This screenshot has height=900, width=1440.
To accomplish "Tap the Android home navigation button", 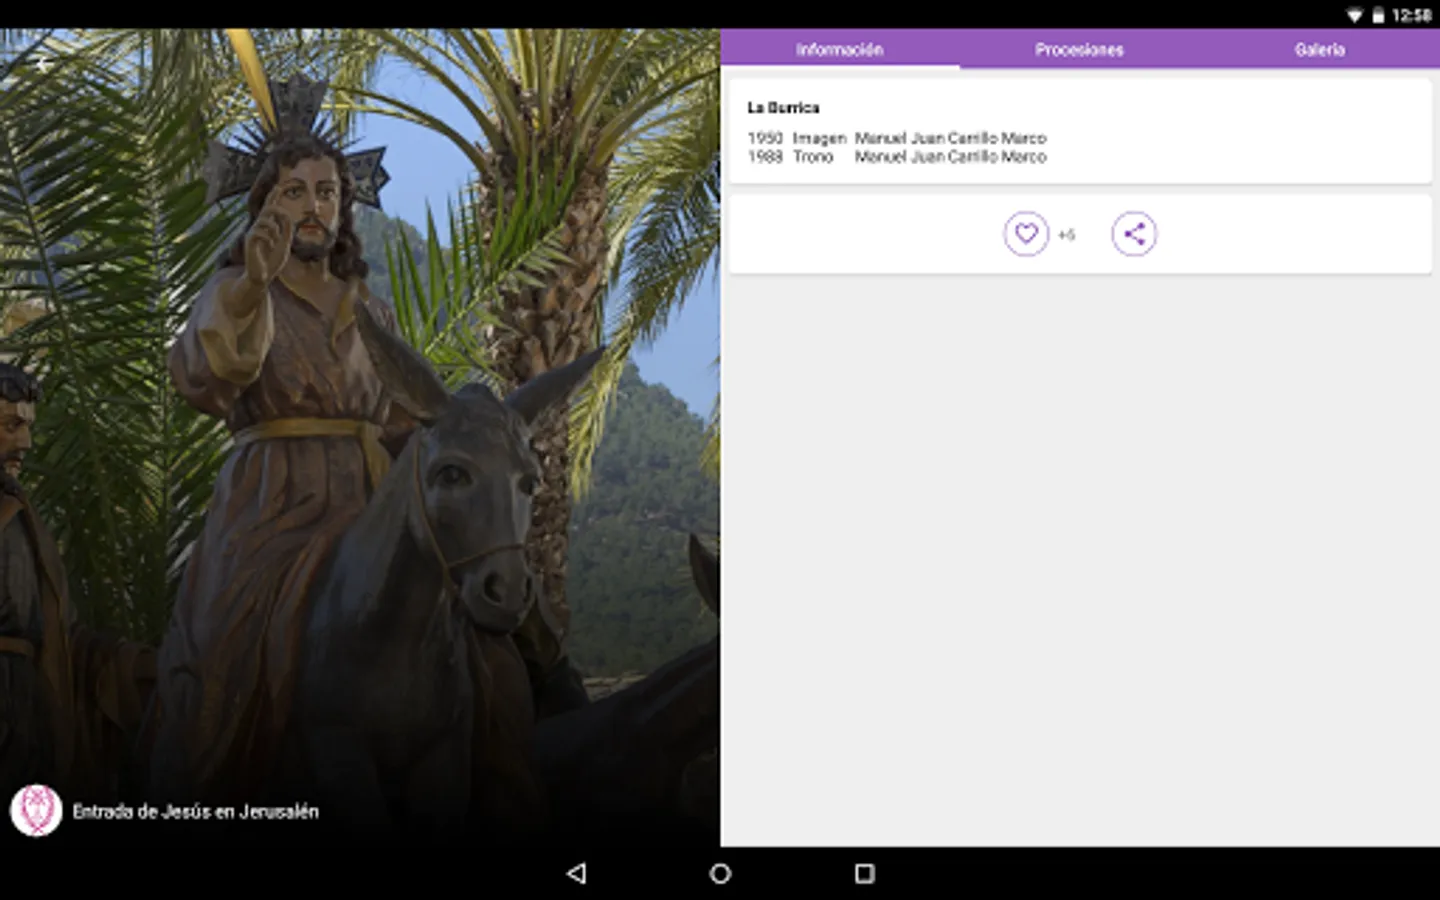I will pyautogui.click(x=720, y=873).
